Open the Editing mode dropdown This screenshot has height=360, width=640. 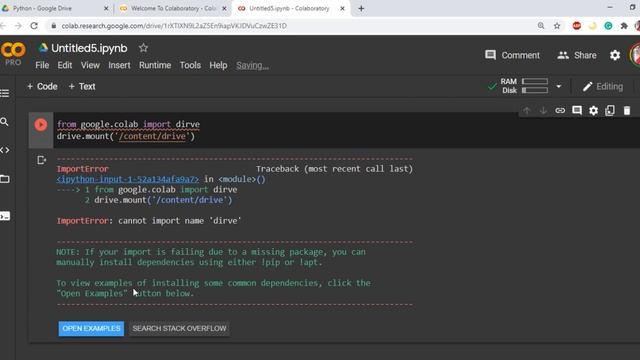(603, 87)
